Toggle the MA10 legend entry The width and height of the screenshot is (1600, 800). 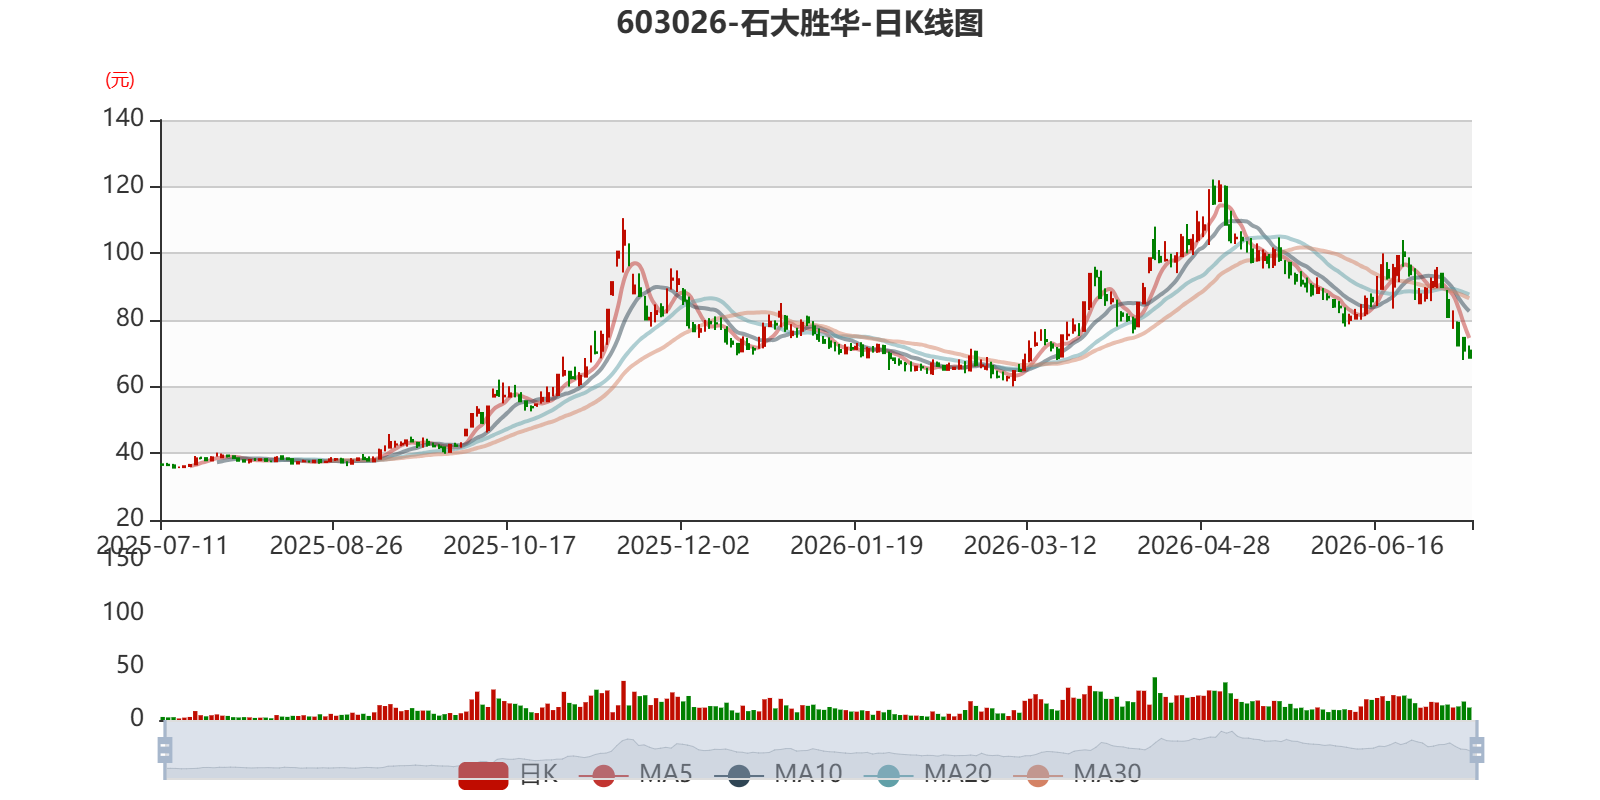[778, 774]
